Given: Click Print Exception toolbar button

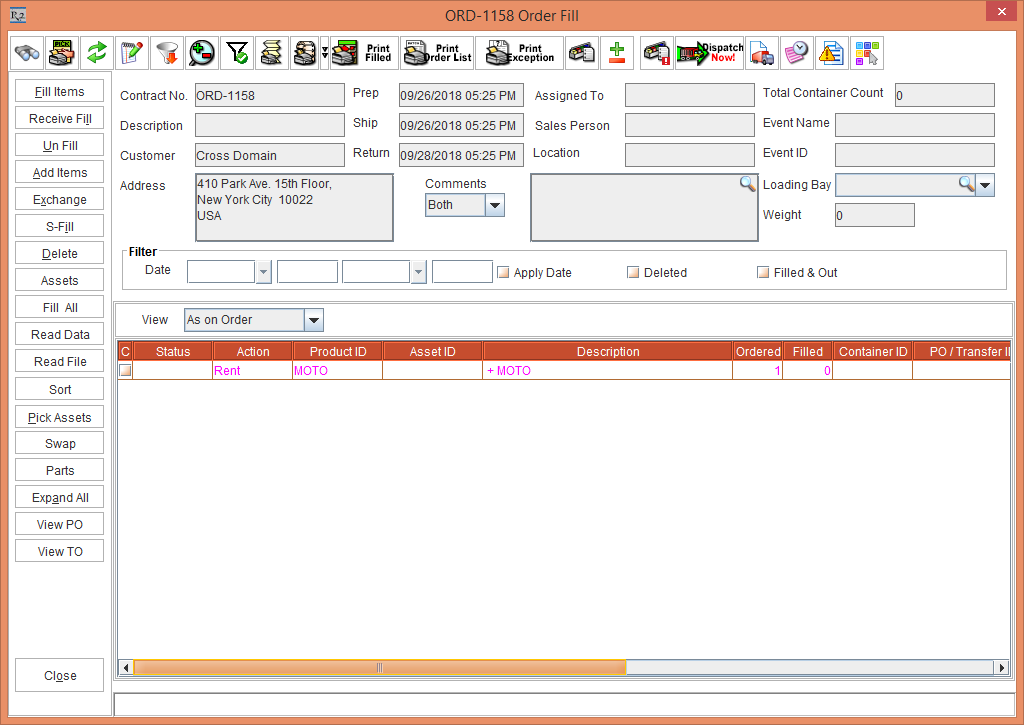Looking at the screenshot, I should click(x=520, y=53).
